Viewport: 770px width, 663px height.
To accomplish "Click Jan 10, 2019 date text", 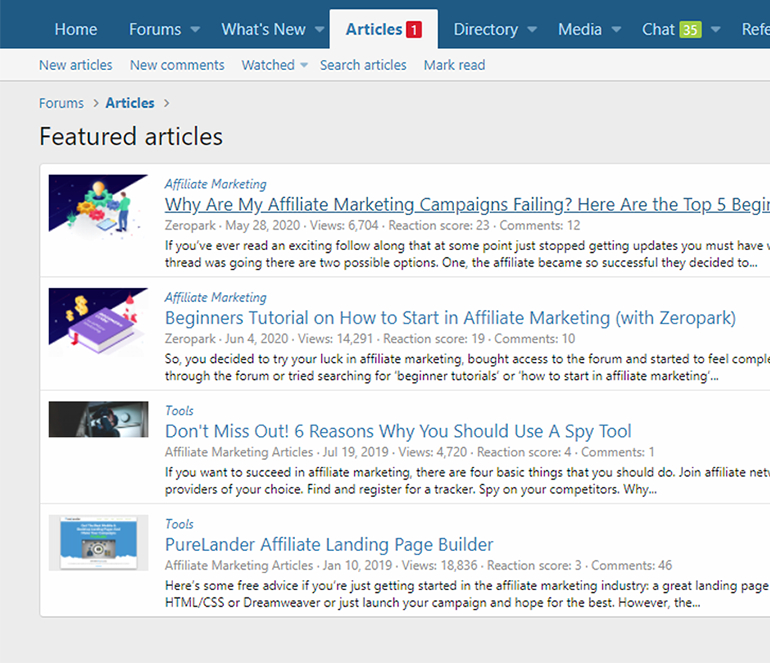I will click(x=357, y=566).
